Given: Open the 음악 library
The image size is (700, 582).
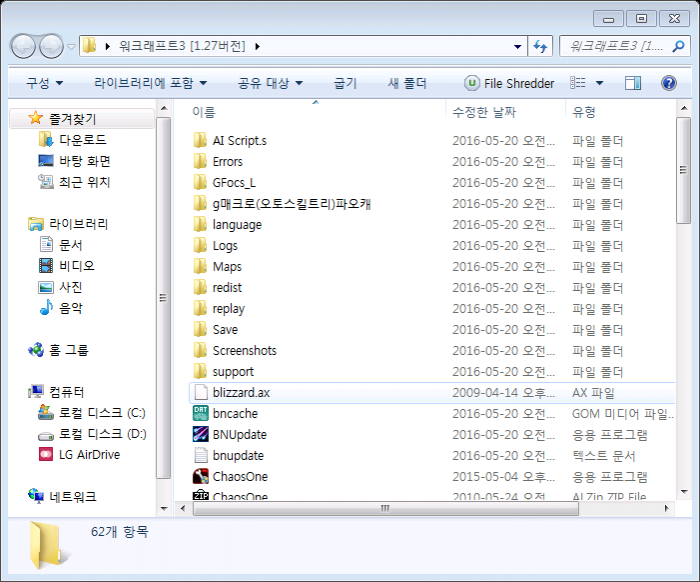Looking at the screenshot, I should [x=61, y=308].
